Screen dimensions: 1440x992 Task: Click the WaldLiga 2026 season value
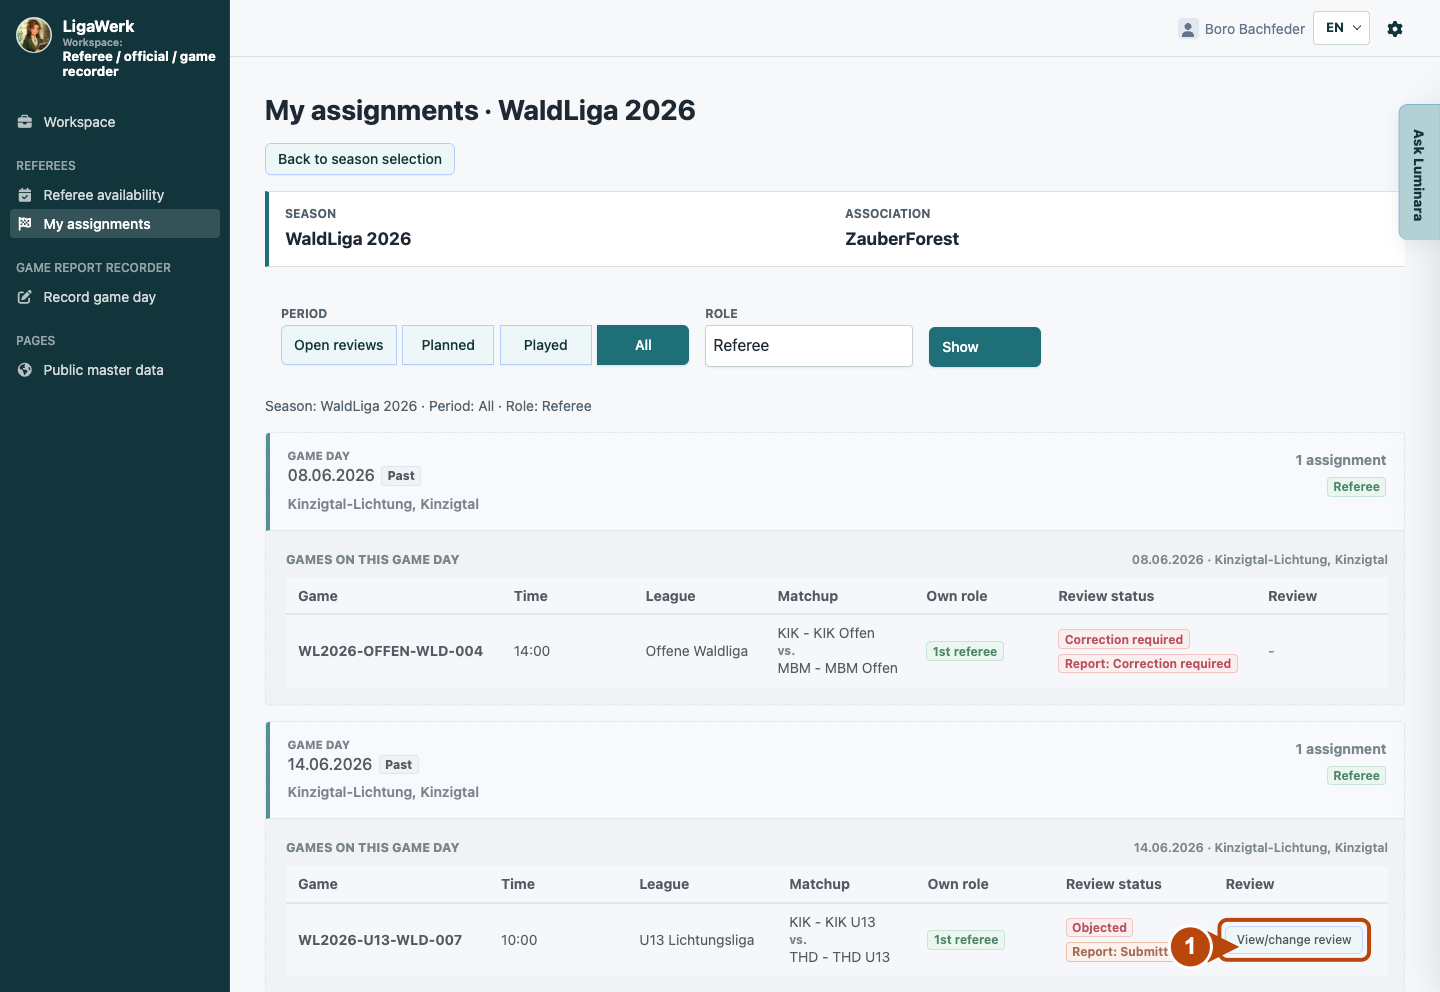pyautogui.click(x=348, y=239)
